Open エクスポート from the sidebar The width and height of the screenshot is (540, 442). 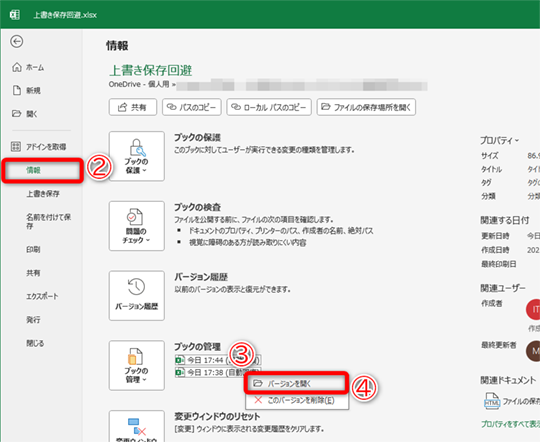(x=42, y=296)
